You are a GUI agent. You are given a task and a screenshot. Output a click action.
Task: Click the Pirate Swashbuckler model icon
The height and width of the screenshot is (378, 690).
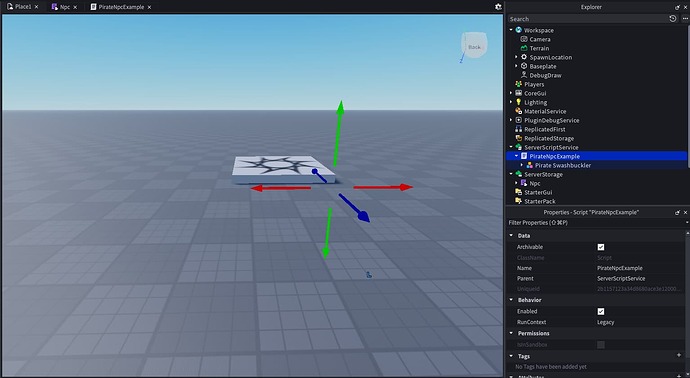[x=529, y=165]
